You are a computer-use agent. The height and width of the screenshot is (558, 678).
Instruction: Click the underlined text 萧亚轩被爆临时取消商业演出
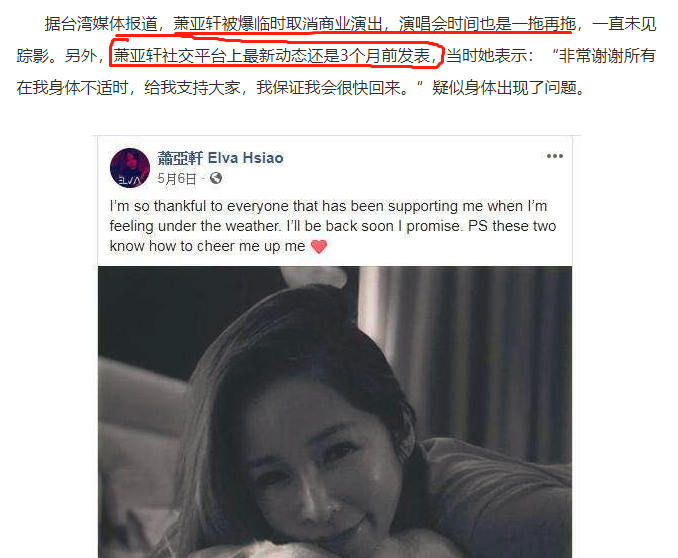(x=278, y=24)
